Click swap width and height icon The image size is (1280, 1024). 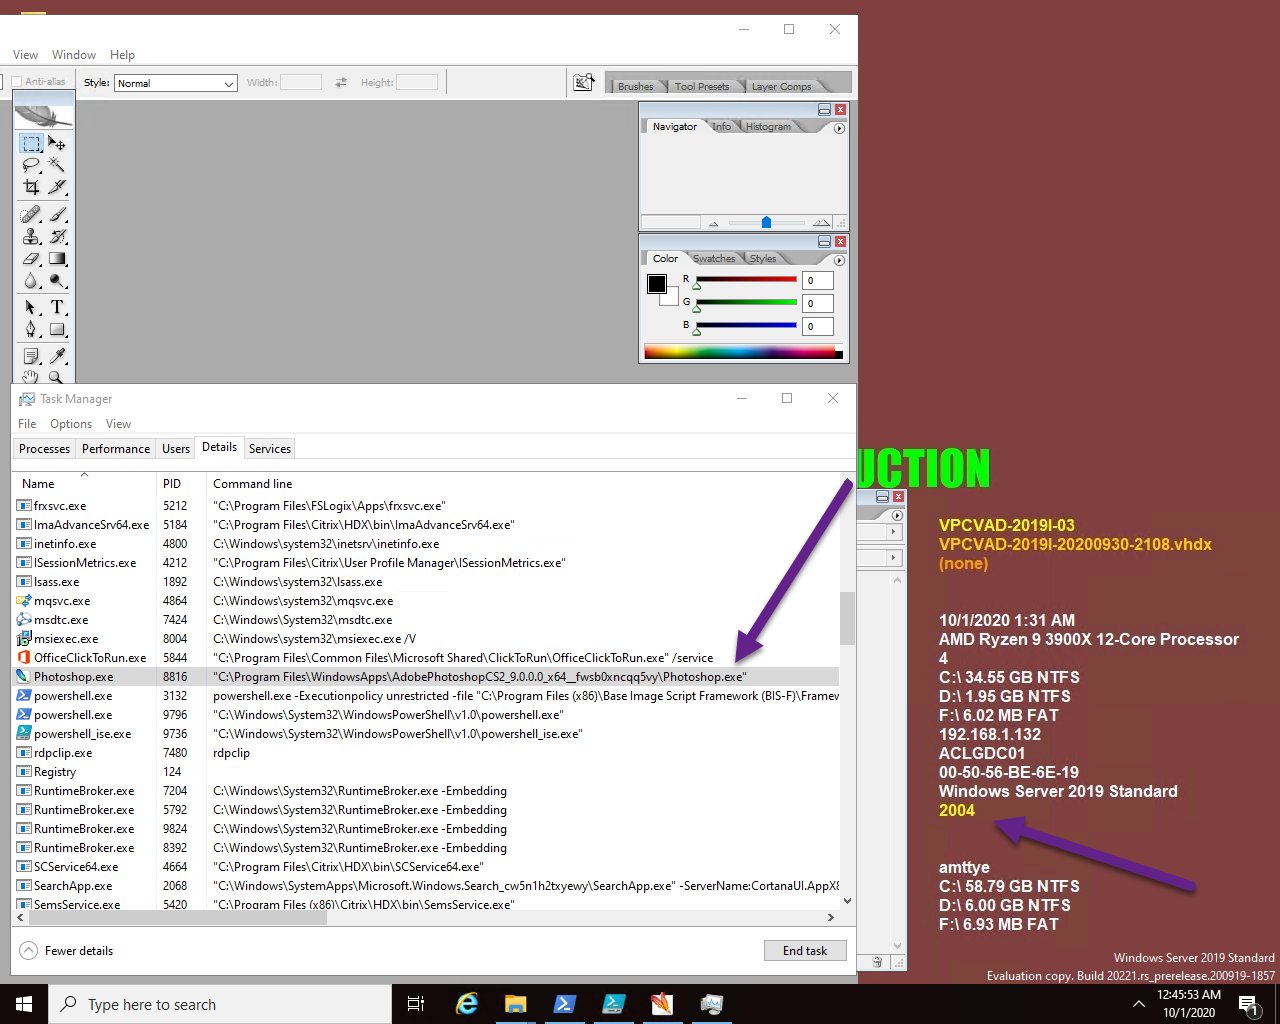click(341, 82)
